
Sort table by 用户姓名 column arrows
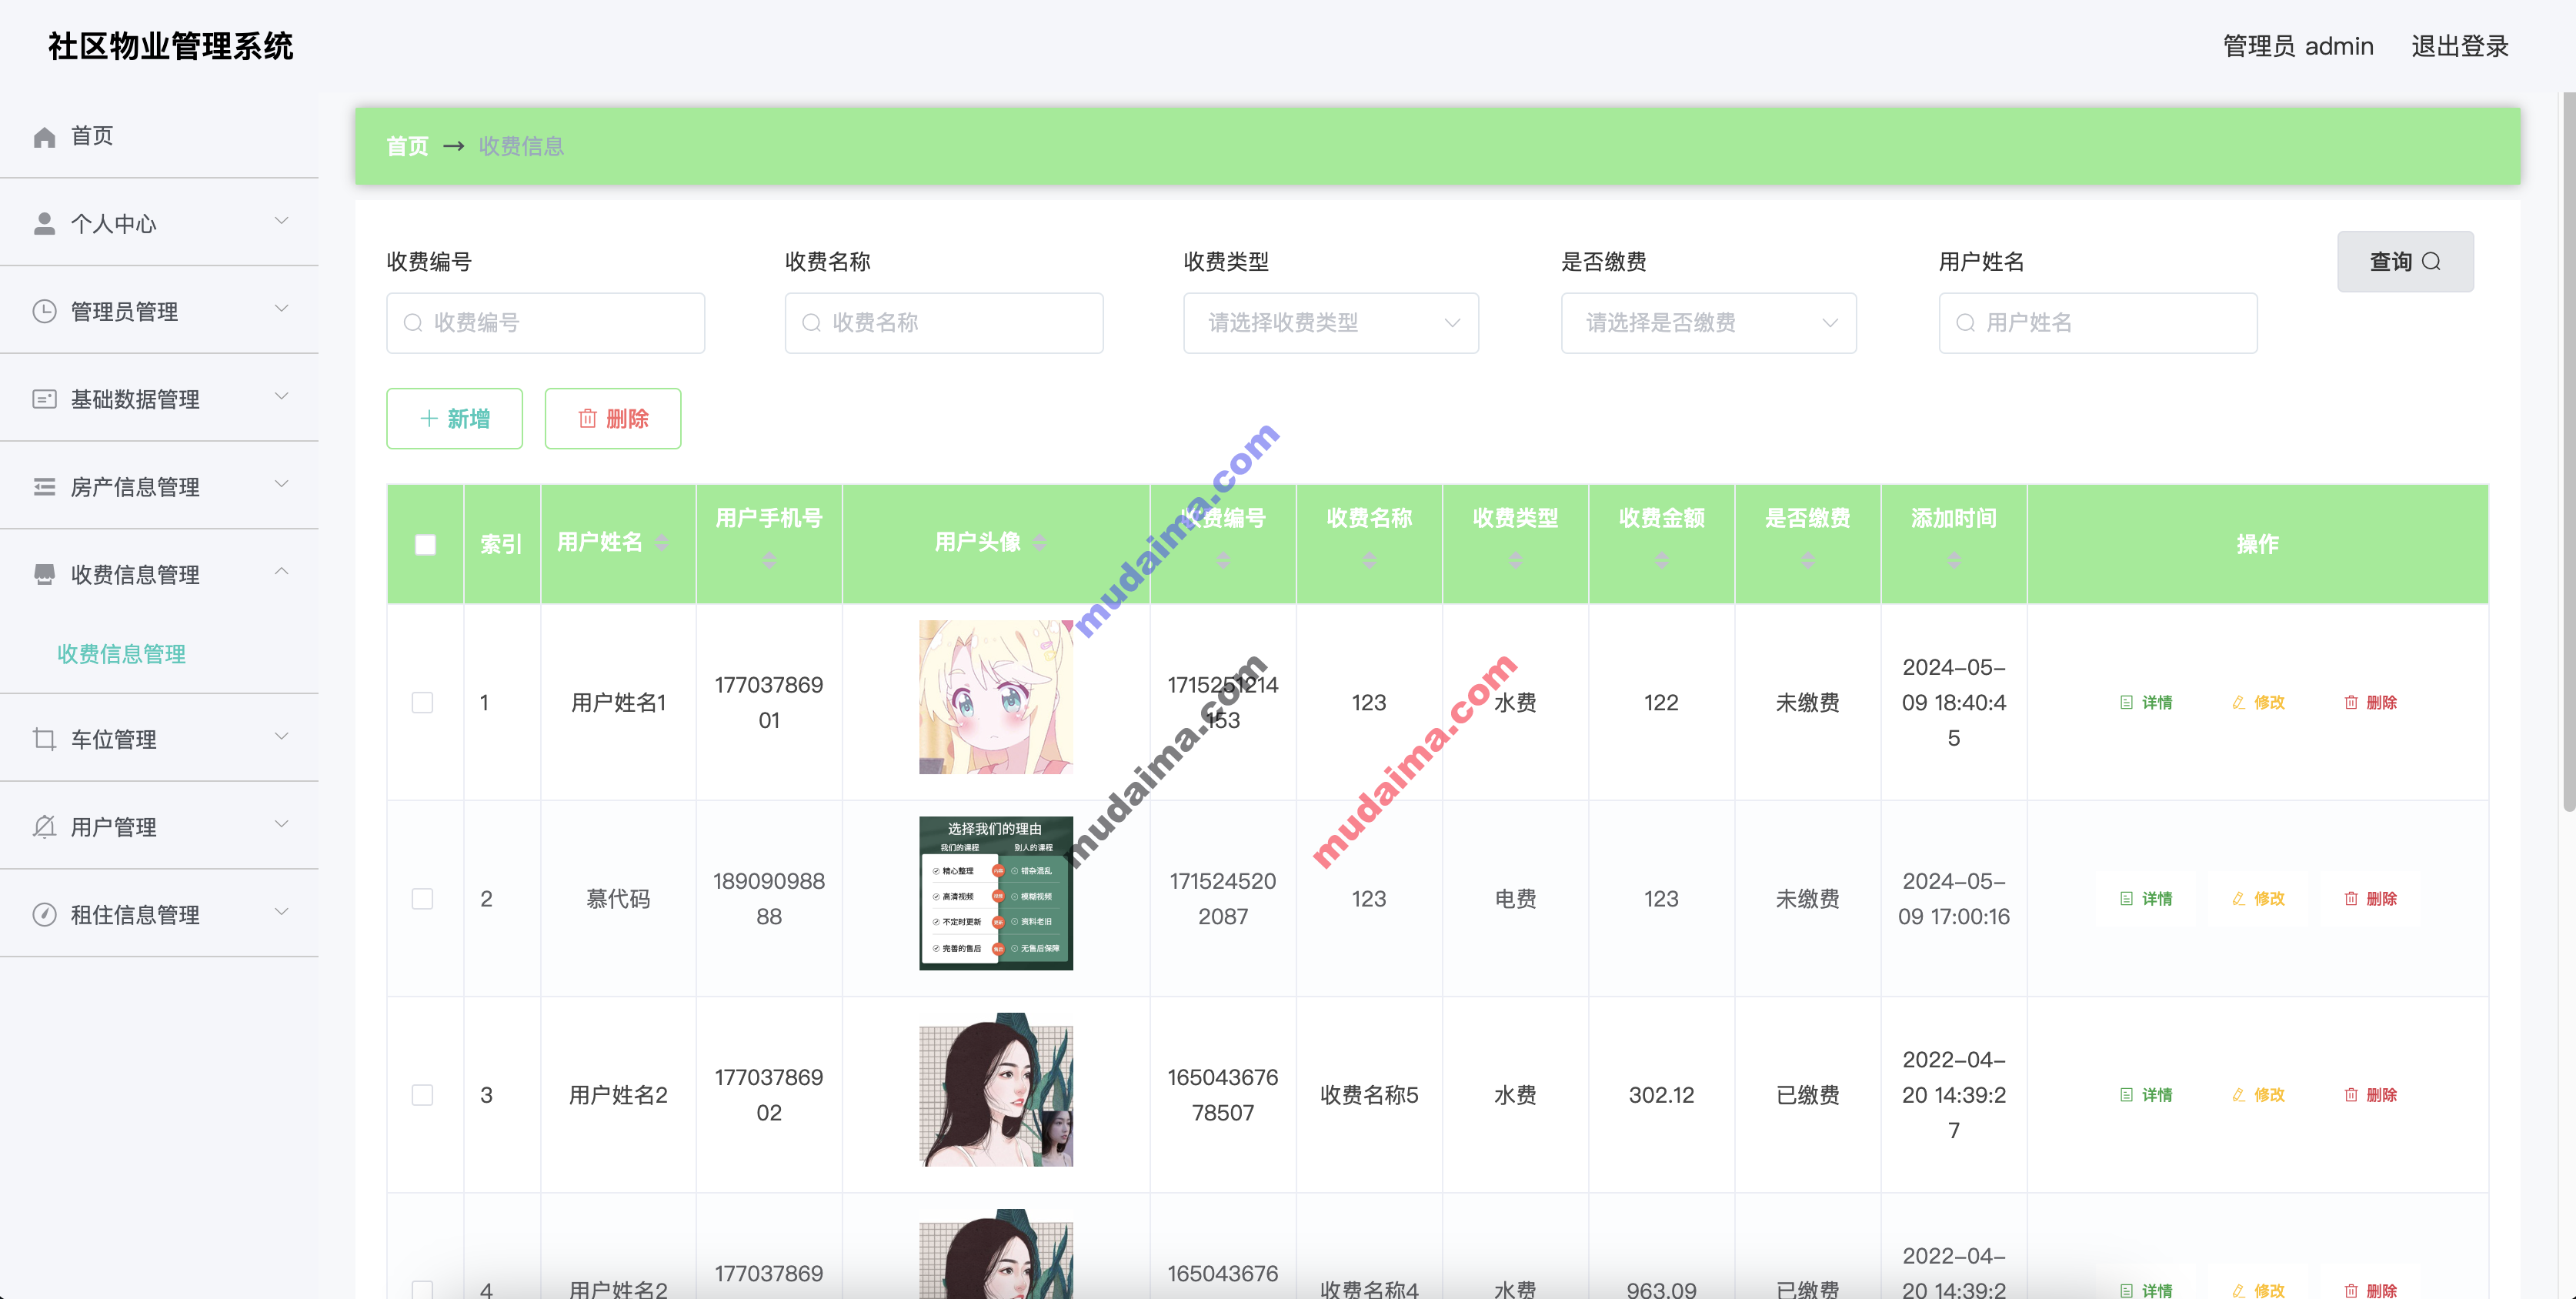pos(661,542)
